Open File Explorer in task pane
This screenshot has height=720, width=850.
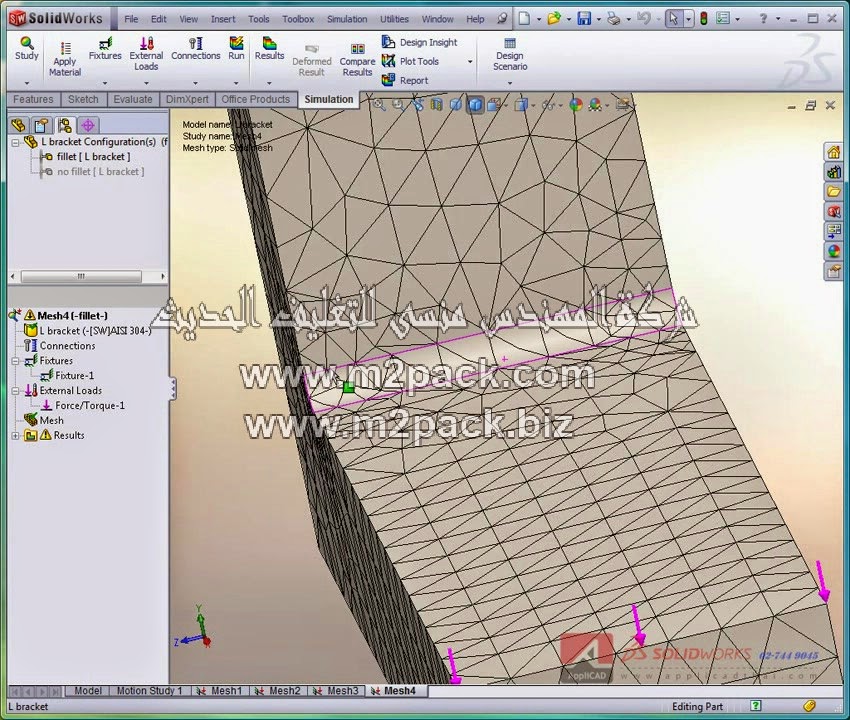834,191
